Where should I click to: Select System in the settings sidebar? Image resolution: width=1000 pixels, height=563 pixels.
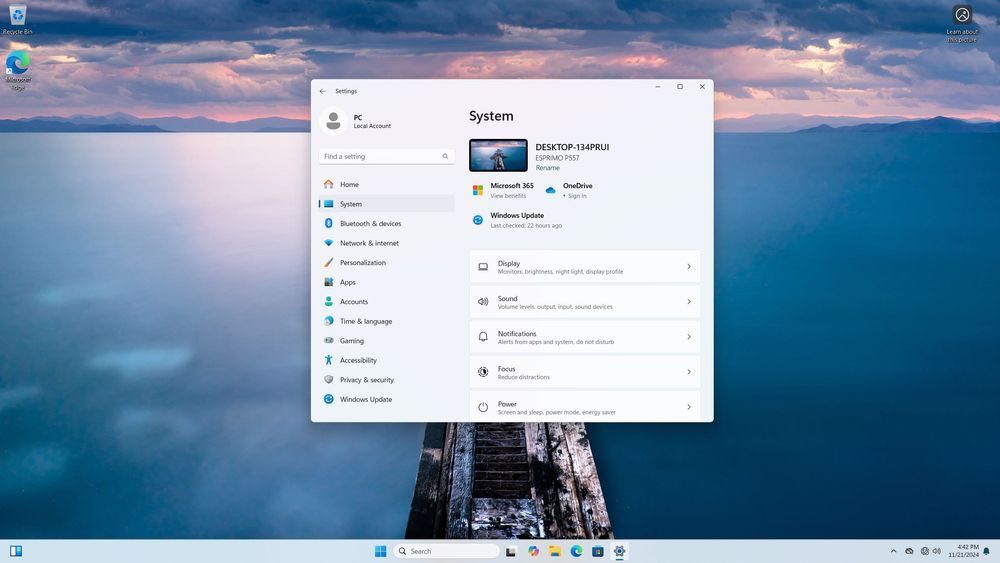[386, 204]
